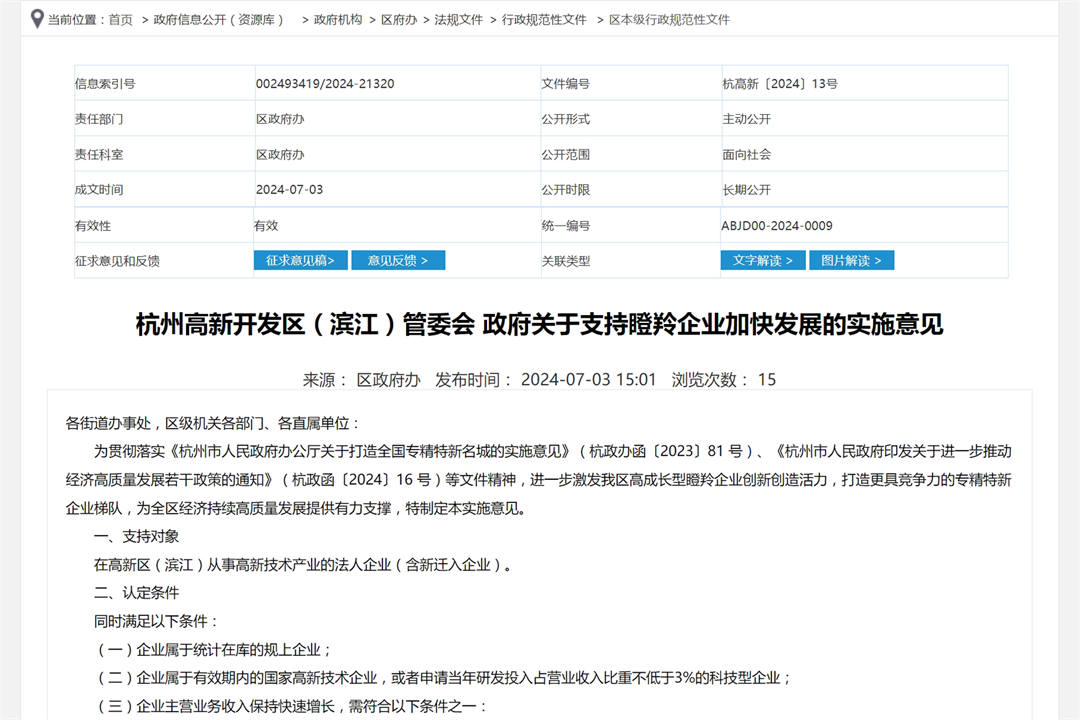Click 区本级行政规范性文件 breadcrumb item
Image resolution: width=1080 pixels, height=720 pixels.
point(669,20)
